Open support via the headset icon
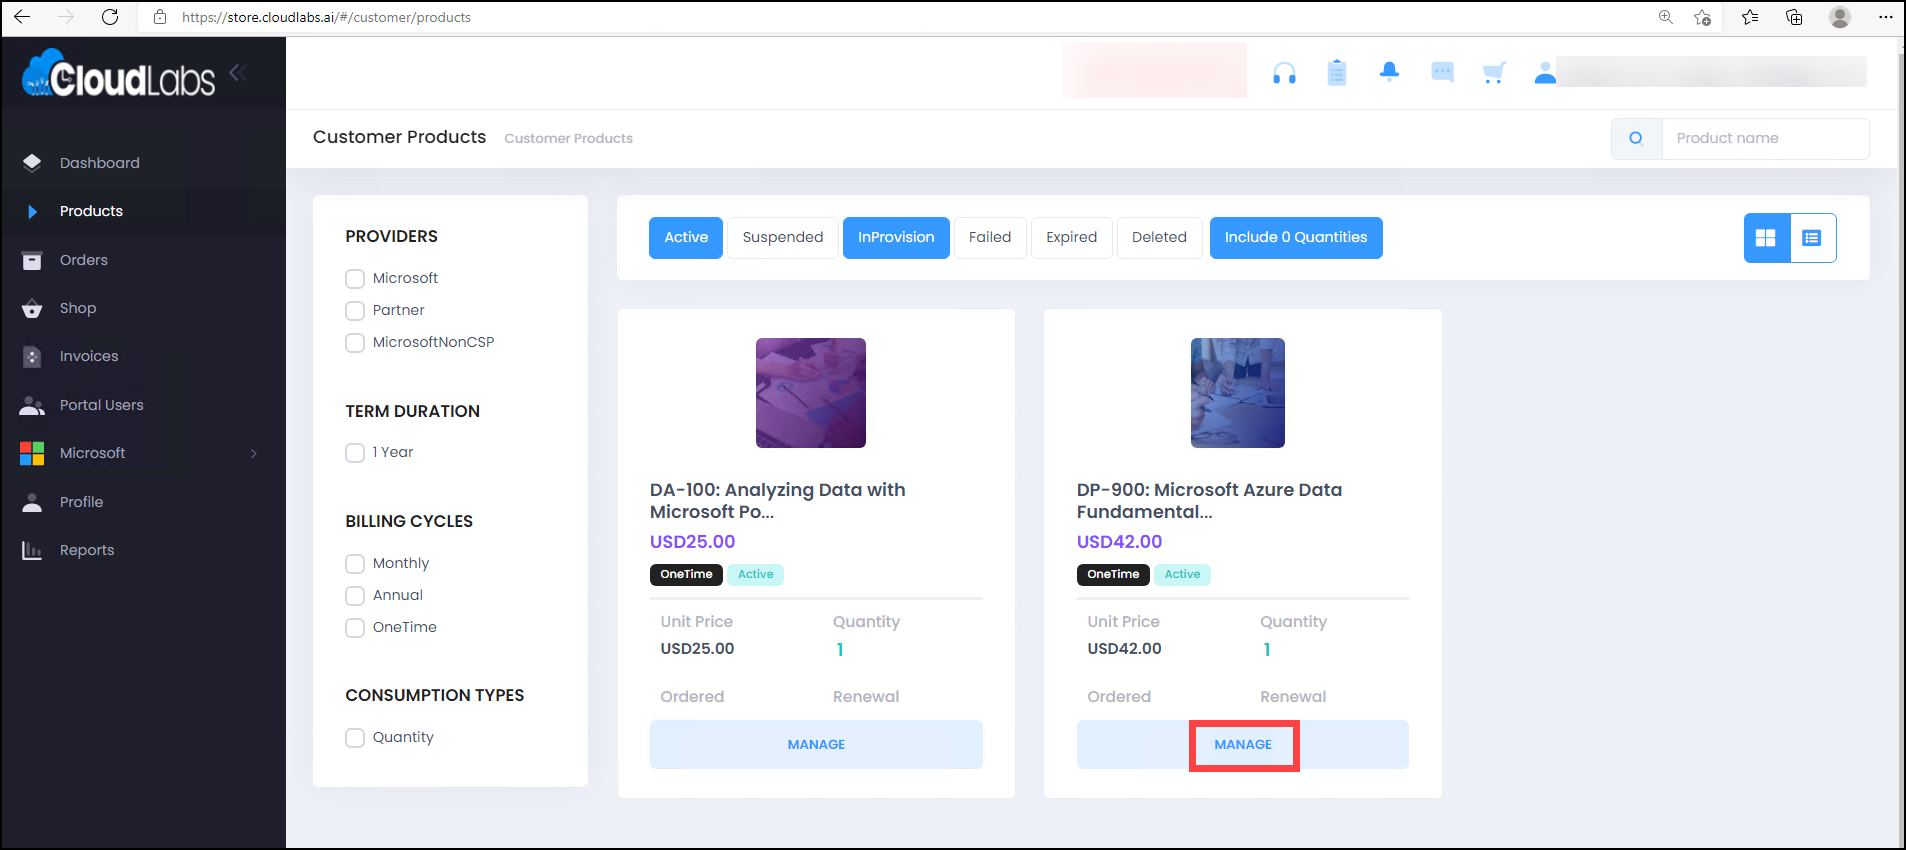Image resolution: width=1906 pixels, height=850 pixels. (x=1285, y=73)
